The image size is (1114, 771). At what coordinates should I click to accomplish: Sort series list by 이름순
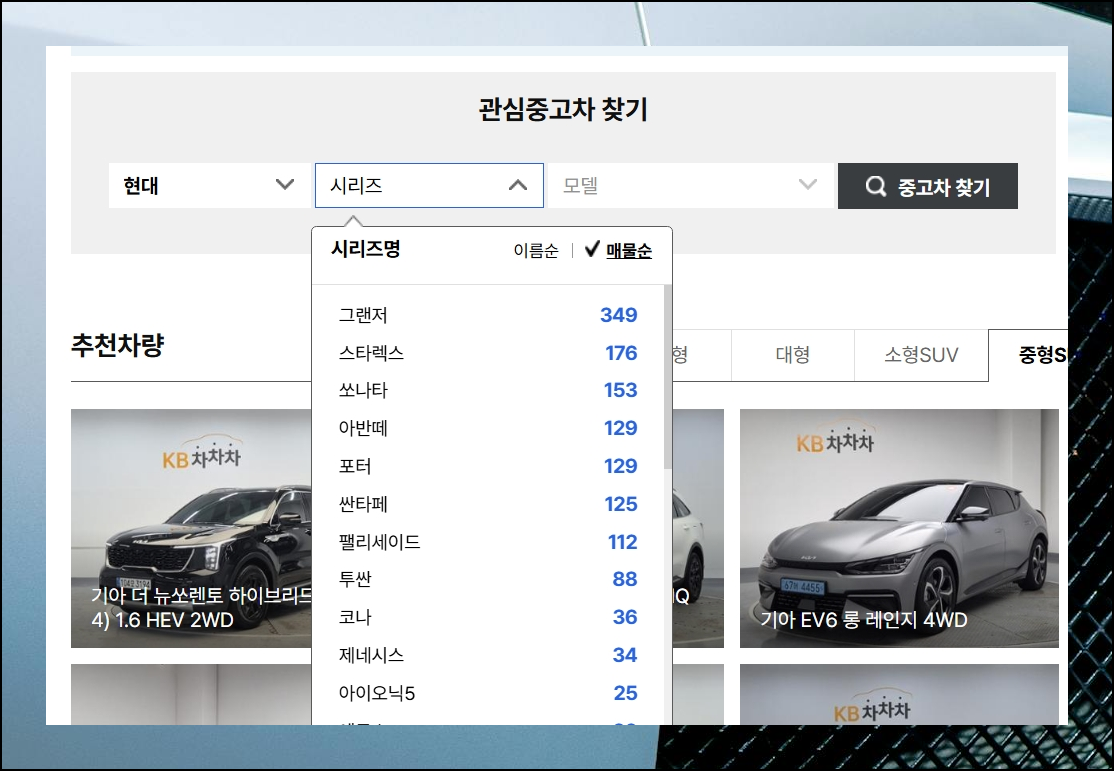click(536, 250)
